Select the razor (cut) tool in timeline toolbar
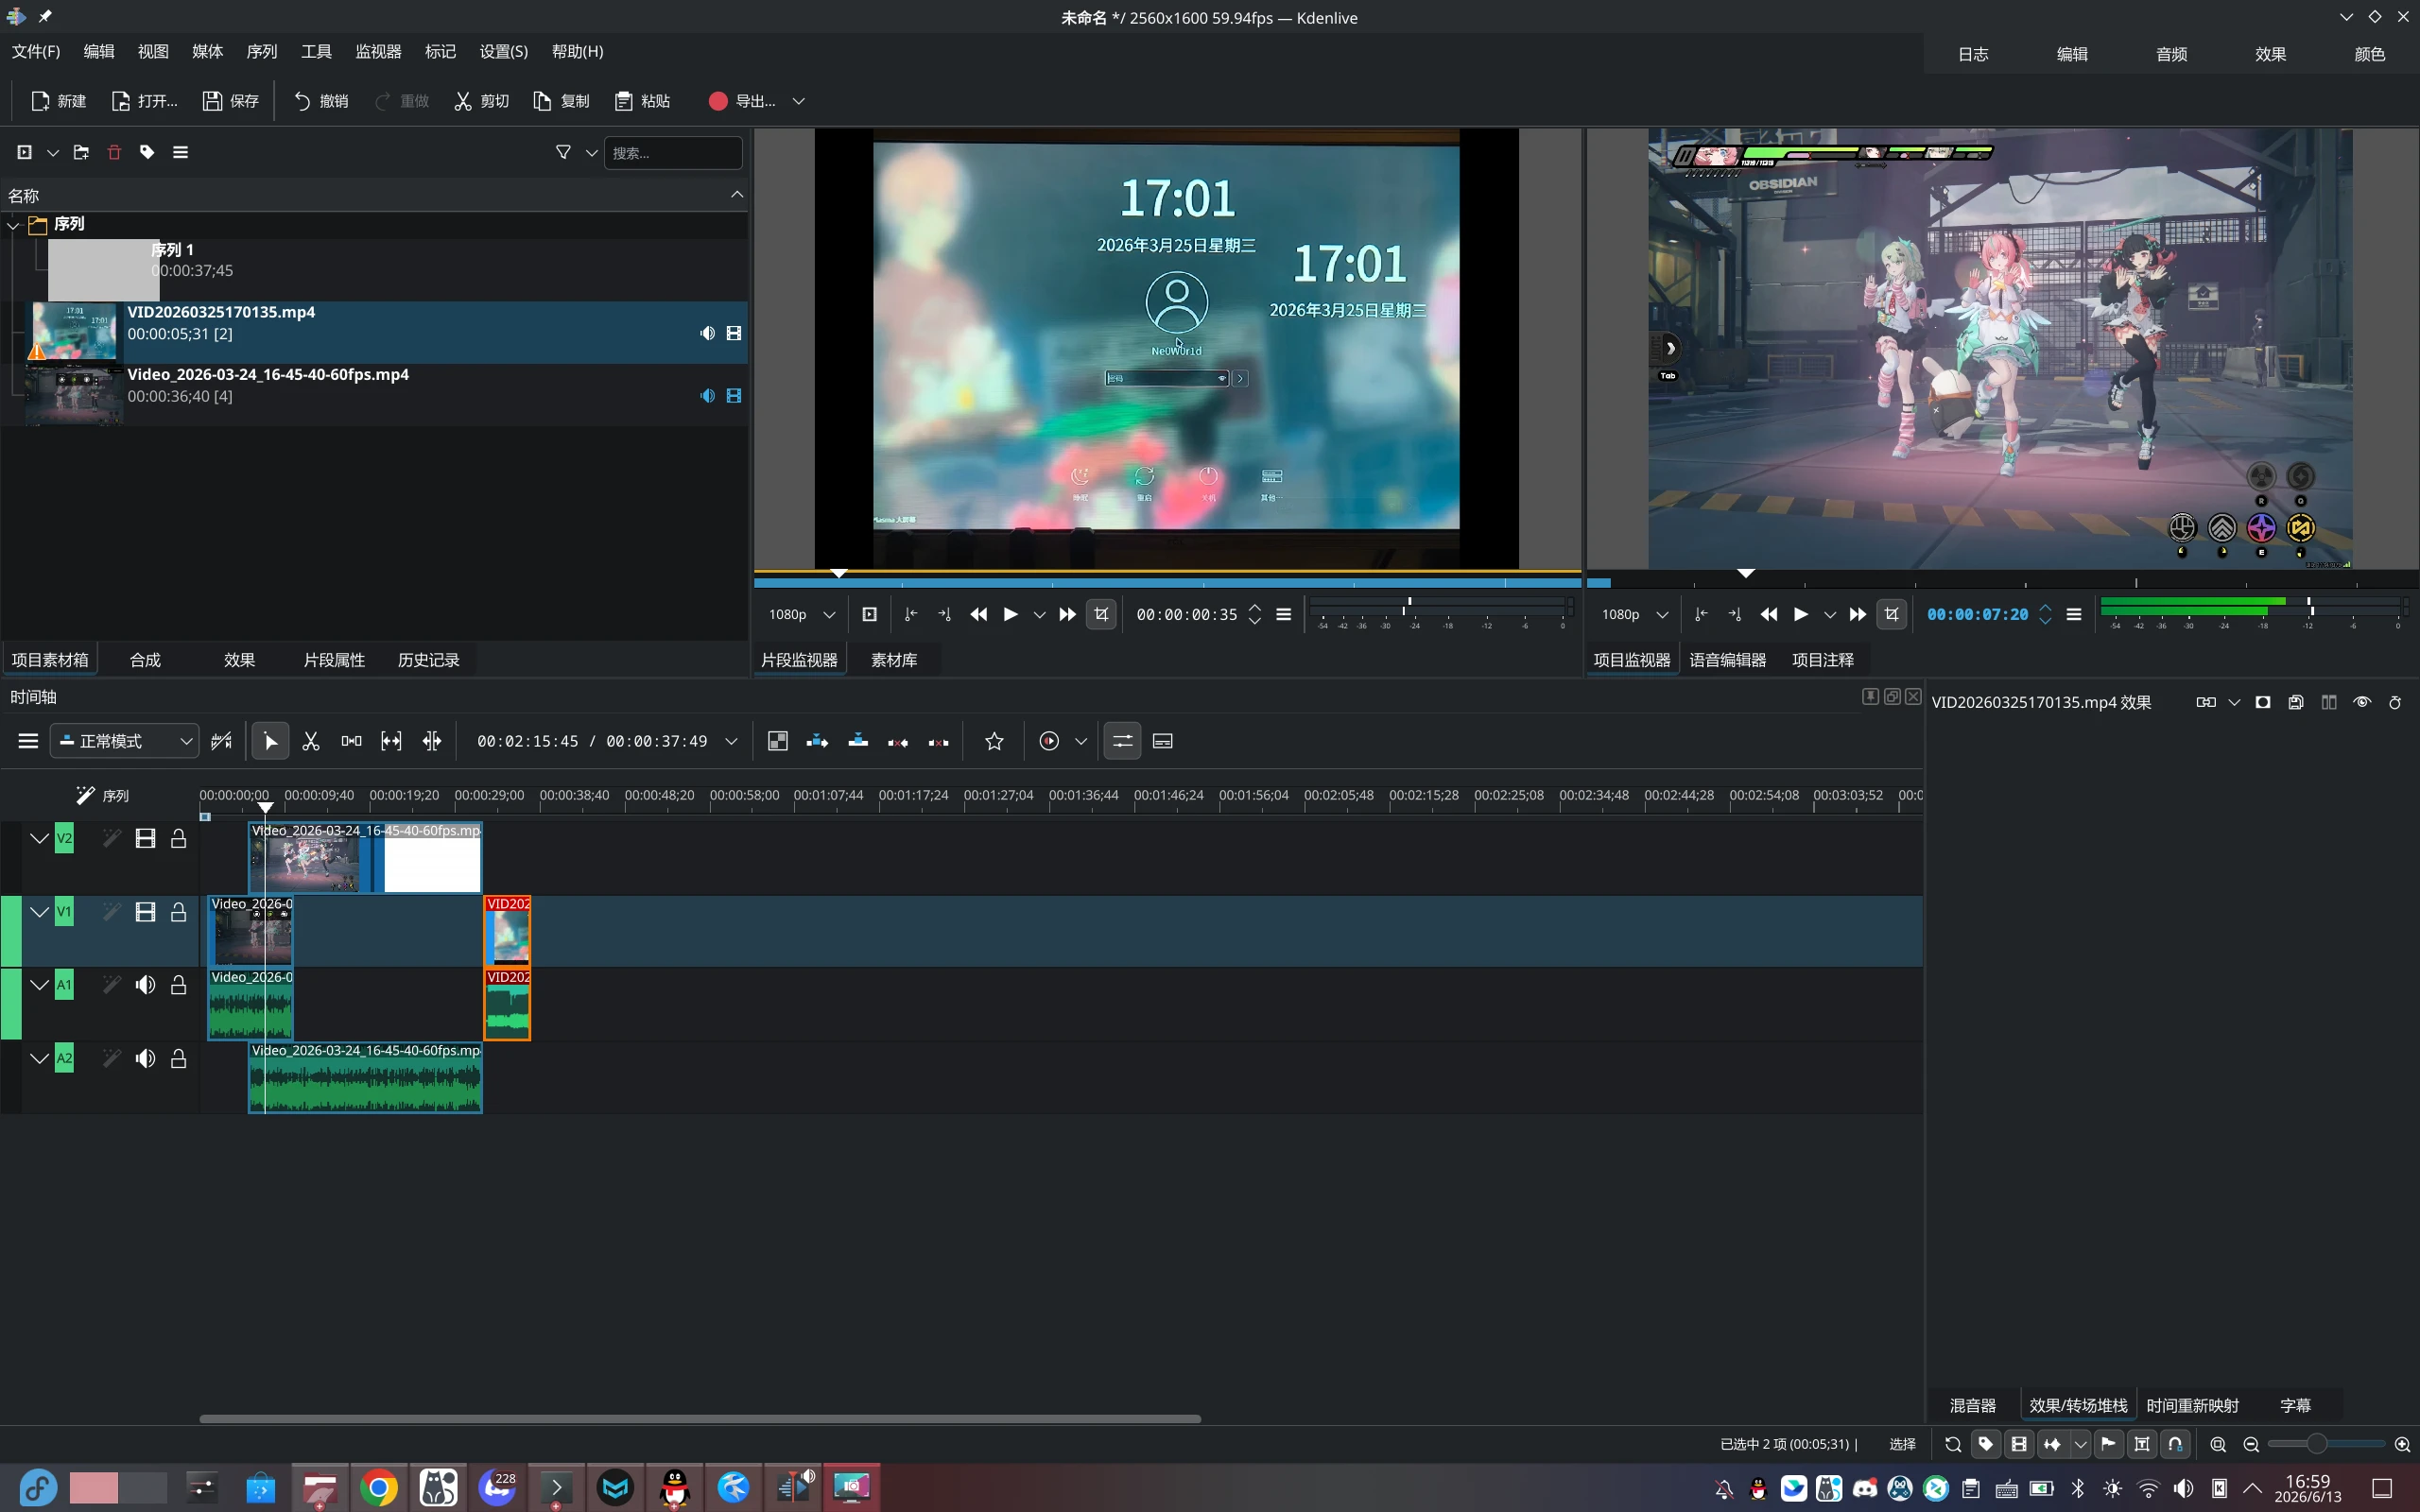The width and height of the screenshot is (2420, 1512). (311, 741)
